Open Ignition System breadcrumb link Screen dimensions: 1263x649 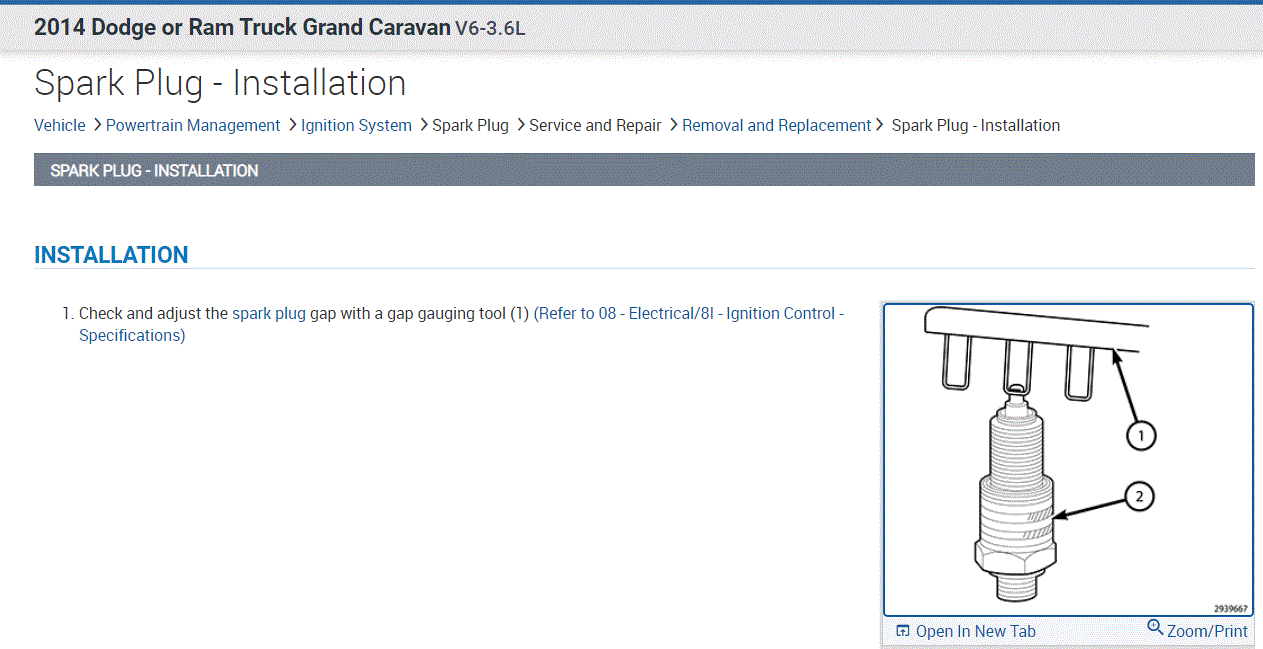(x=356, y=125)
